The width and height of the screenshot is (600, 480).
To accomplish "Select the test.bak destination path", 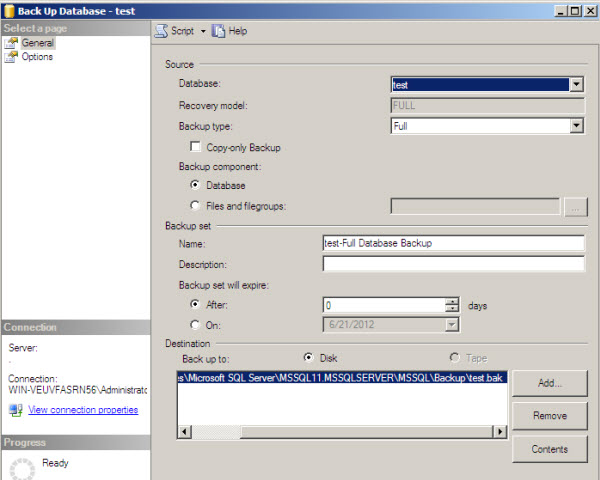I will tap(342, 378).
